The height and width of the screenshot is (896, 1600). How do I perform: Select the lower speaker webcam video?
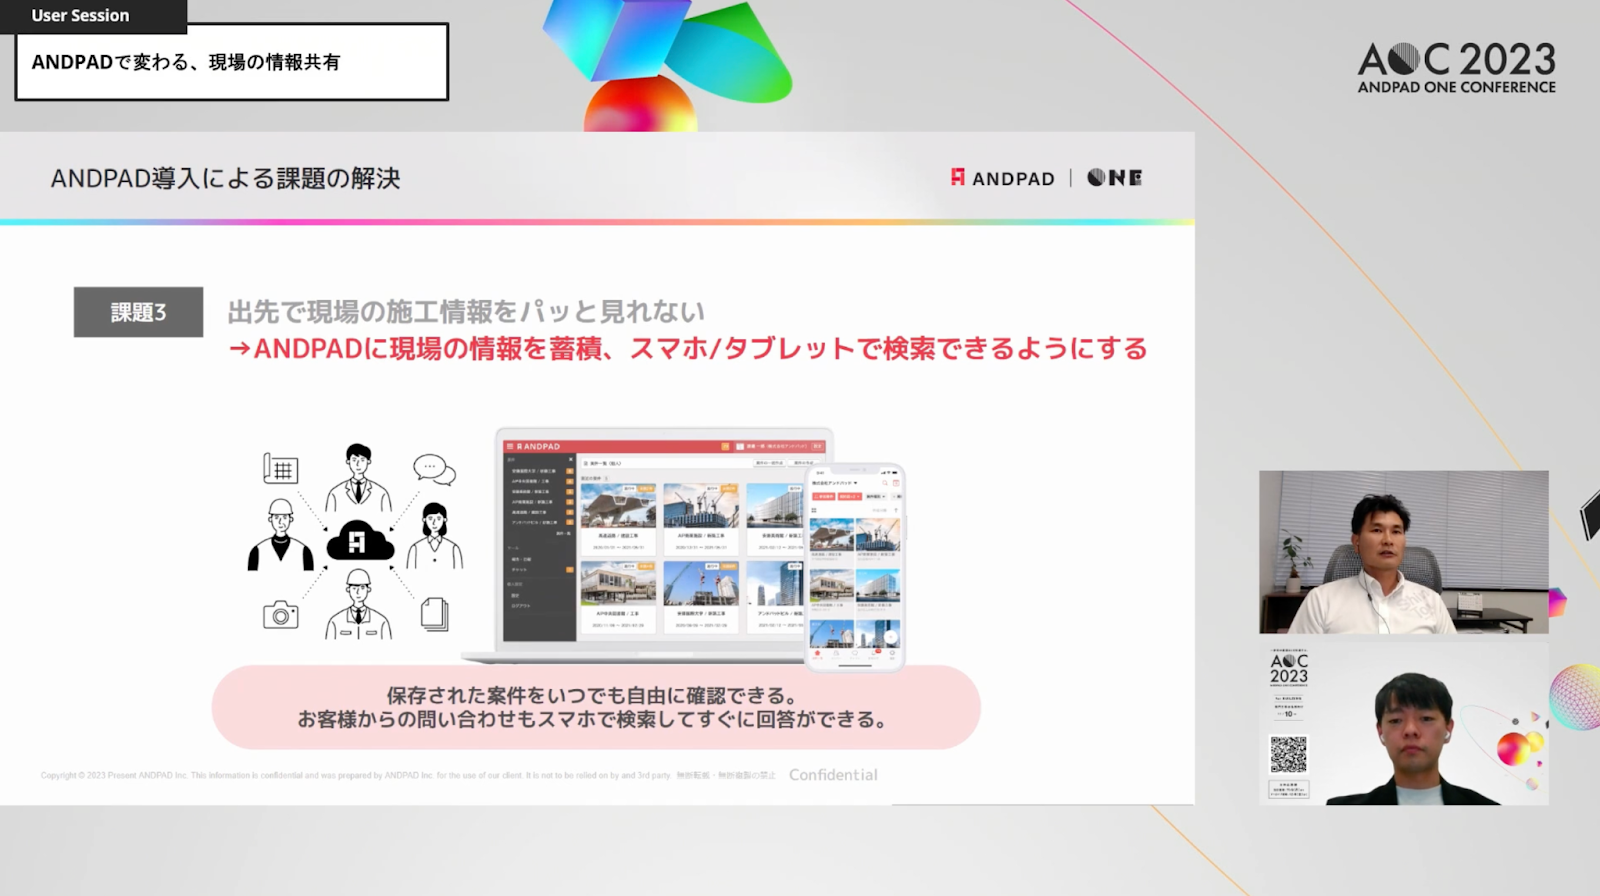pos(1403,725)
